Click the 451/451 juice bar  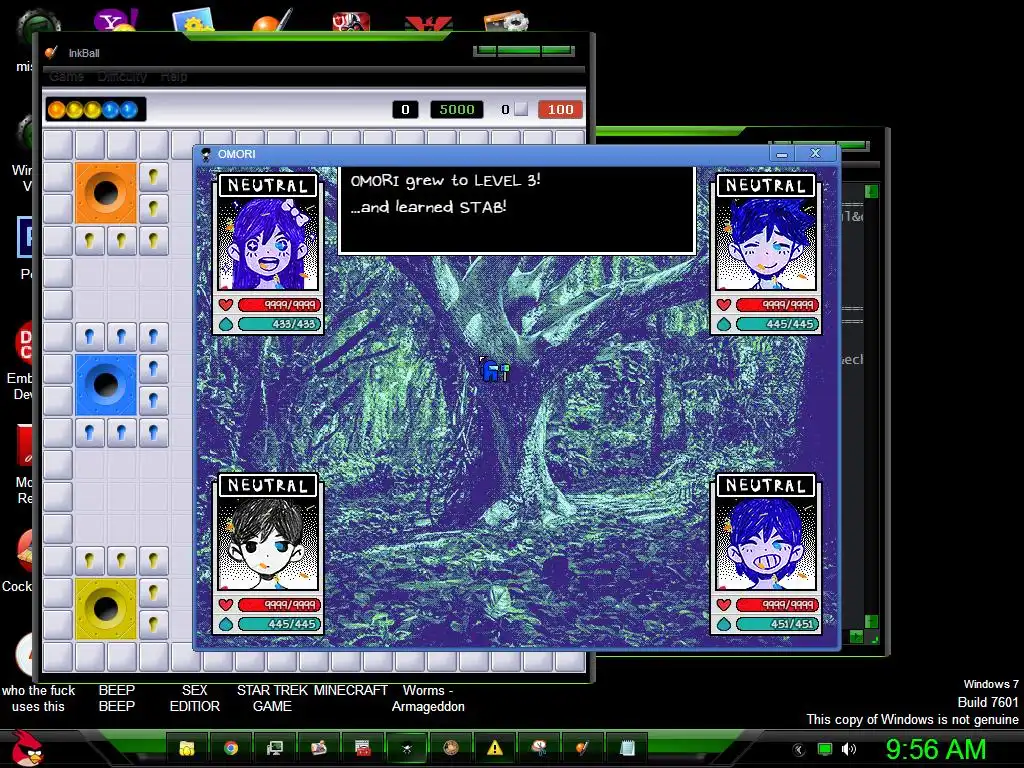777,624
